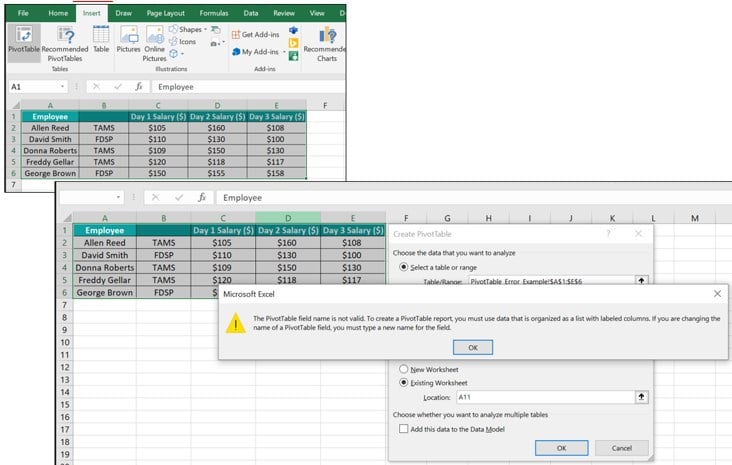Open the Review tab
732x465 pixels.
point(284,13)
